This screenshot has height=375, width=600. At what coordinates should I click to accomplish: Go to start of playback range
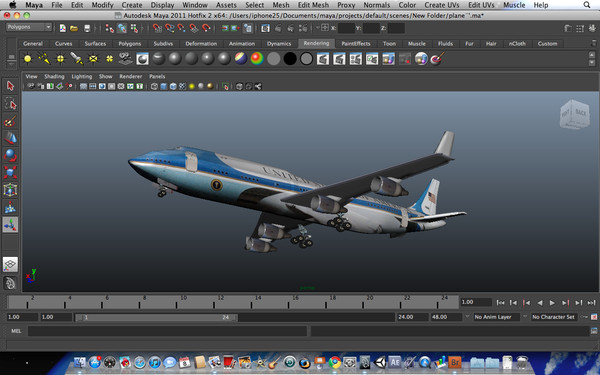(x=500, y=303)
